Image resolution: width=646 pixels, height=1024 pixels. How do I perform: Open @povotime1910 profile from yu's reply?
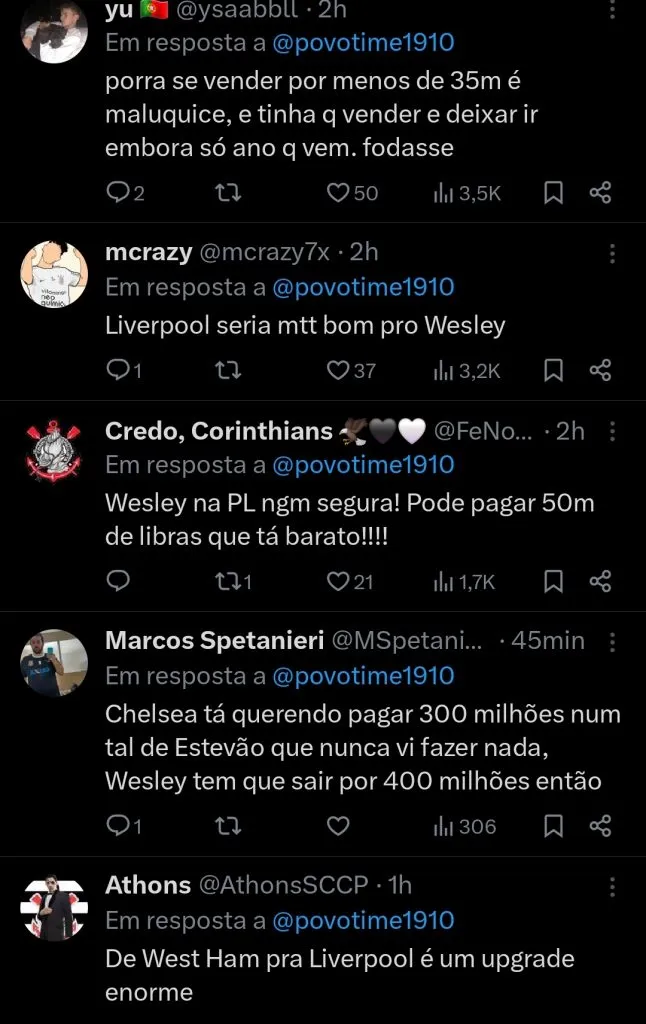[363, 42]
